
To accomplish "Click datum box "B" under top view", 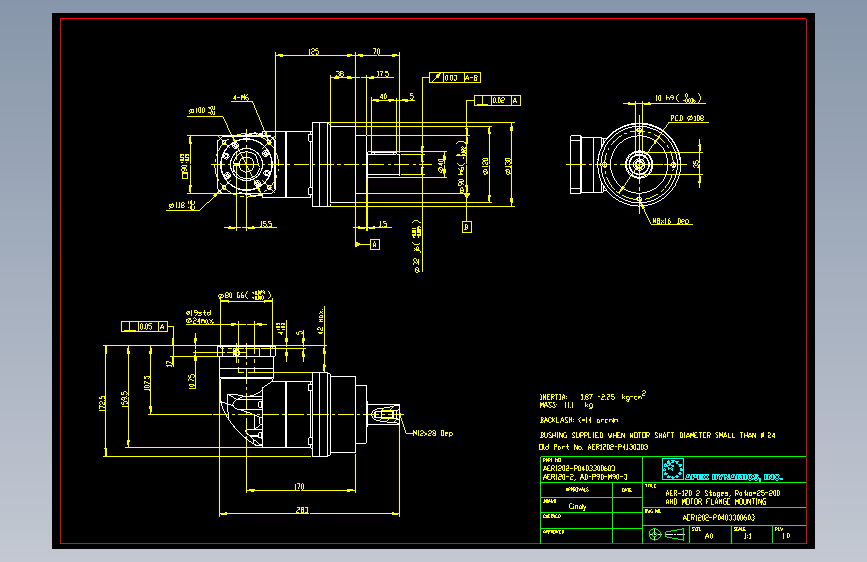I will (x=467, y=227).
